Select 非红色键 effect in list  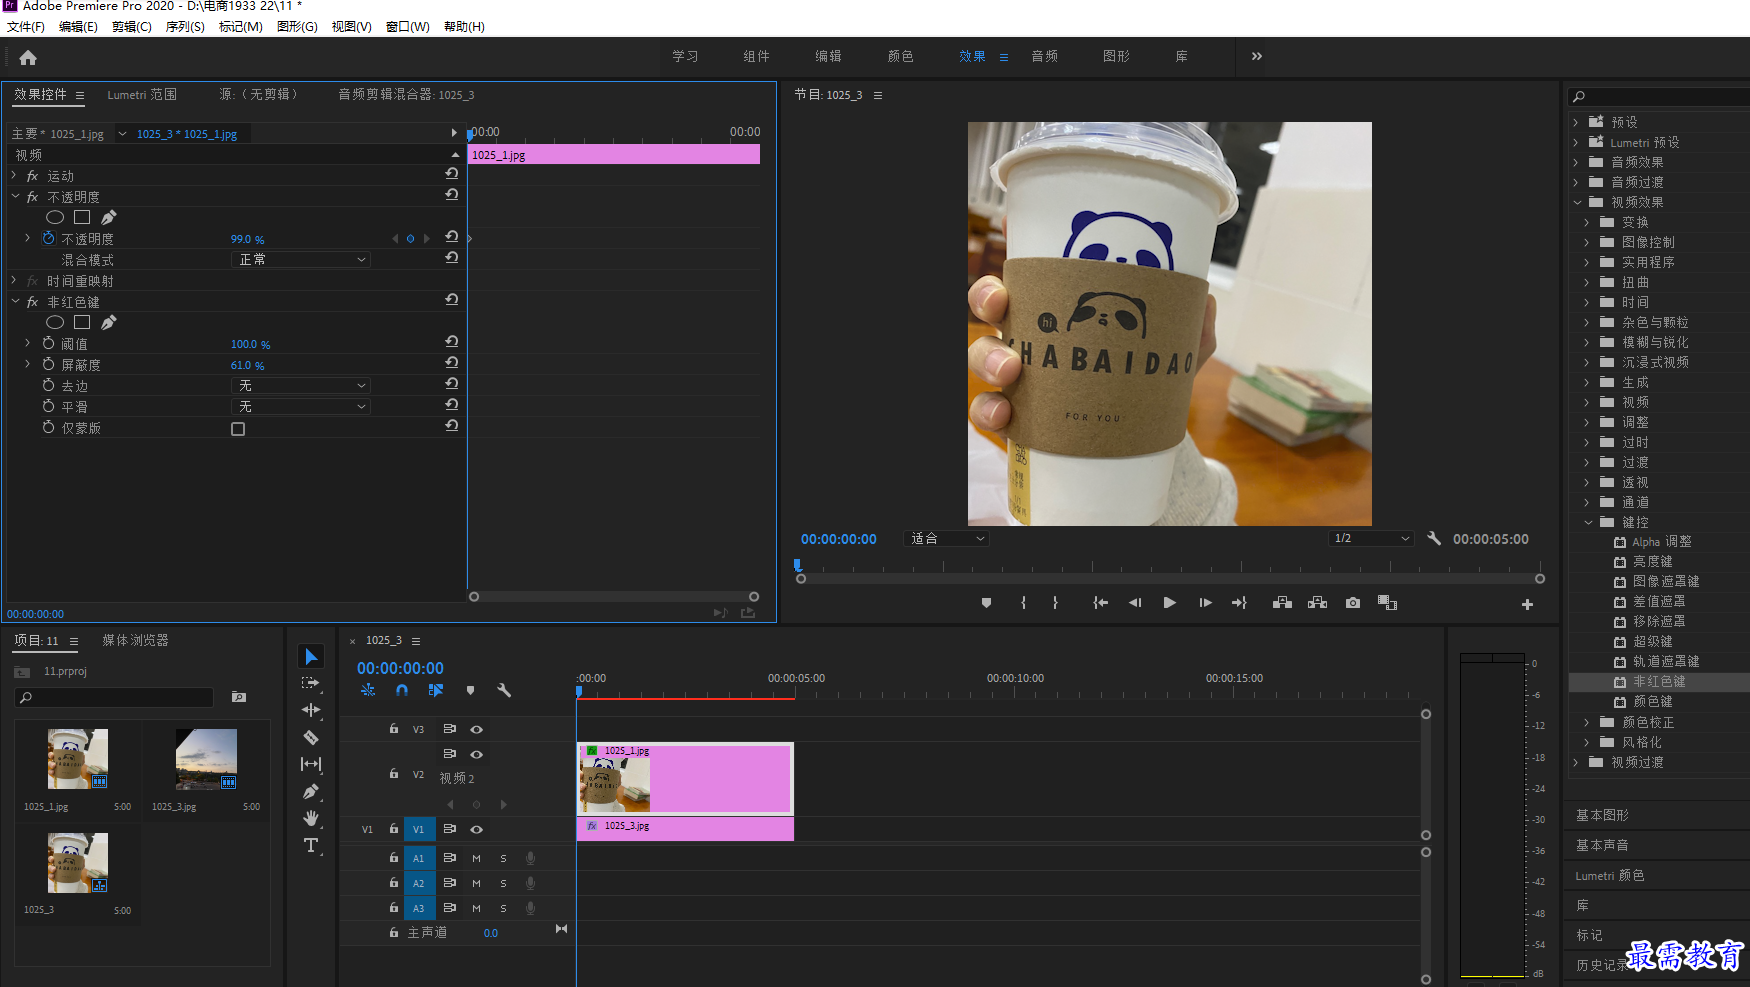[x=1659, y=682]
